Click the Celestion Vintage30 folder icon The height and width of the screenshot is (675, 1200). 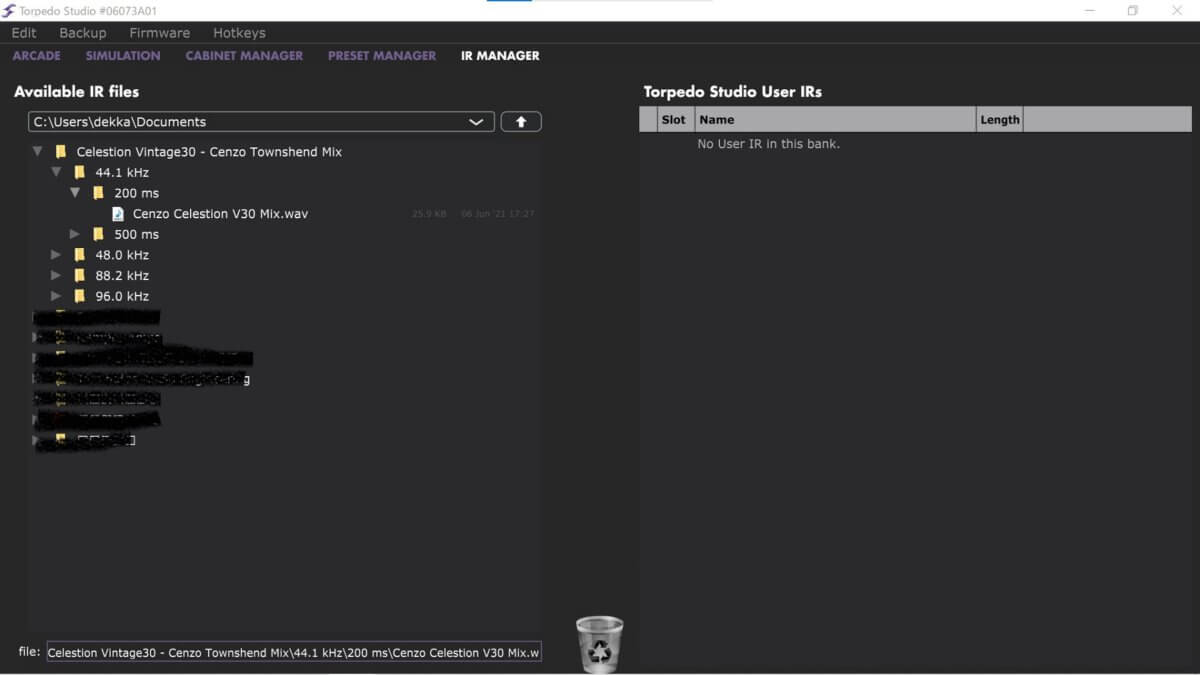click(61, 152)
